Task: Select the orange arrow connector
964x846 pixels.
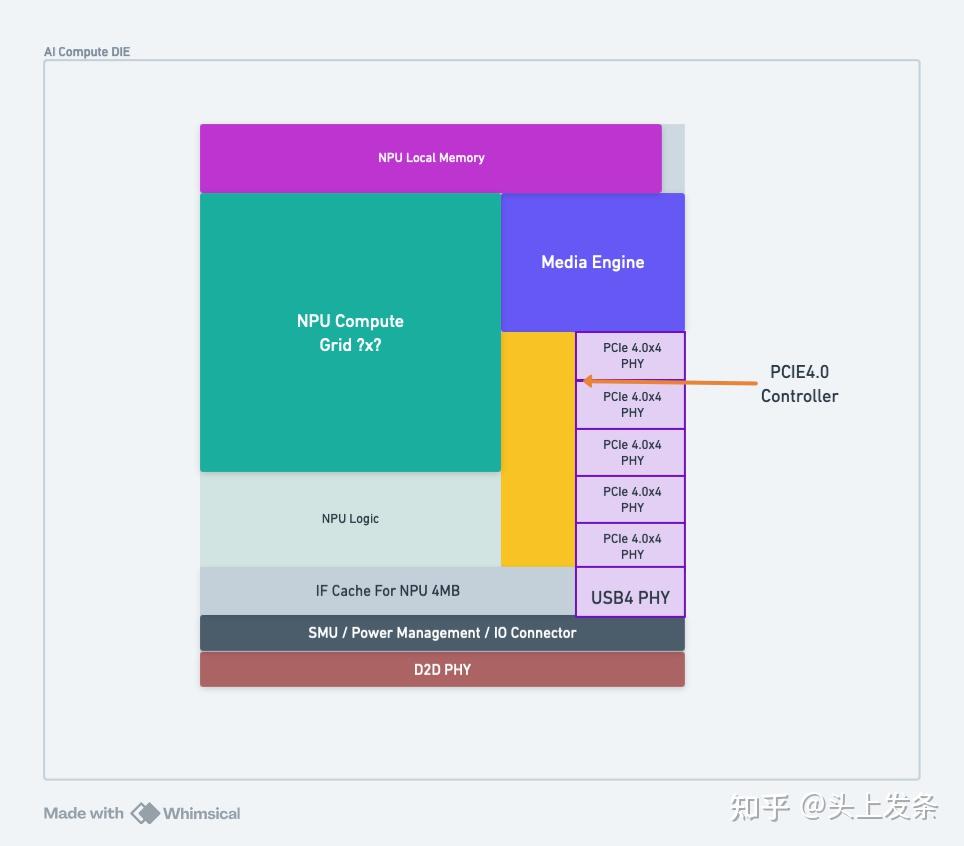Action: (680, 381)
